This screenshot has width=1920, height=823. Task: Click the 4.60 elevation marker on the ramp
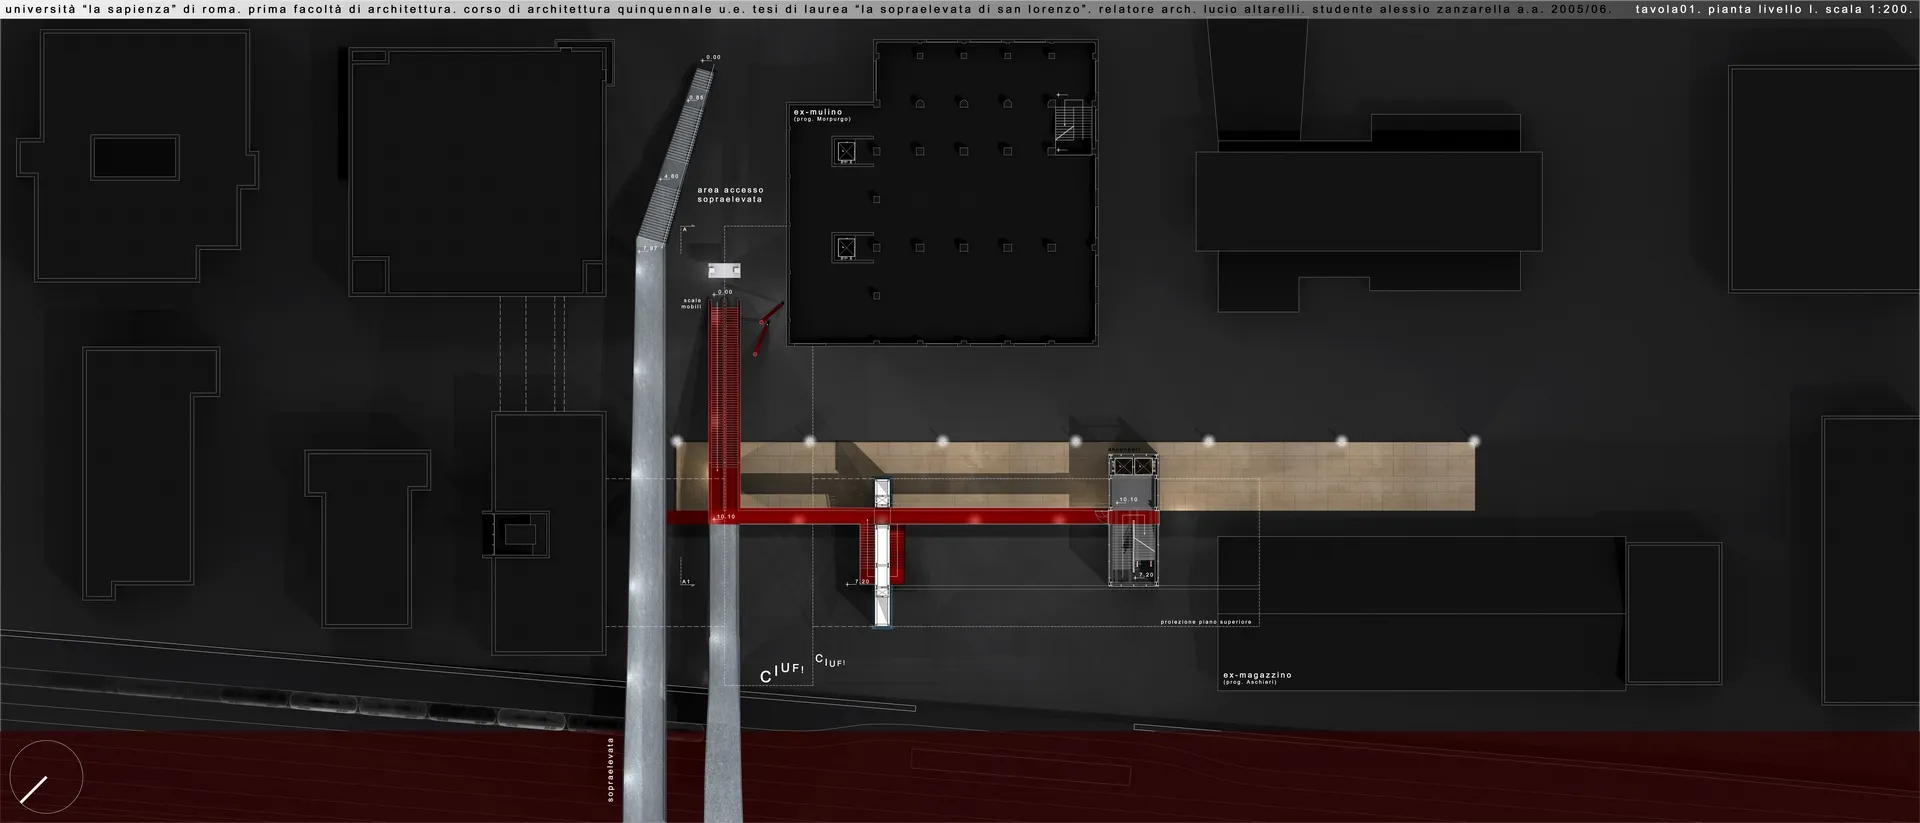(671, 177)
